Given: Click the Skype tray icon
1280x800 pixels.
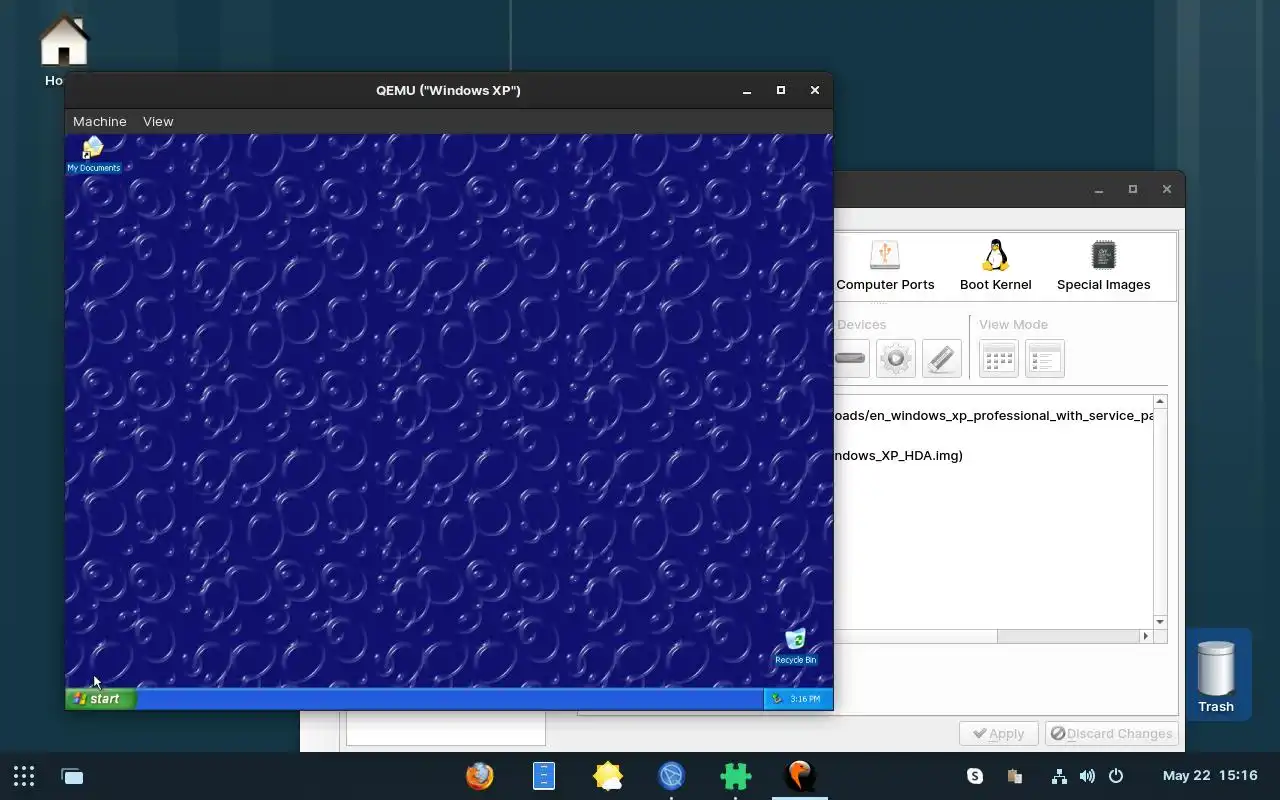Looking at the screenshot, I should click(975, 776).
